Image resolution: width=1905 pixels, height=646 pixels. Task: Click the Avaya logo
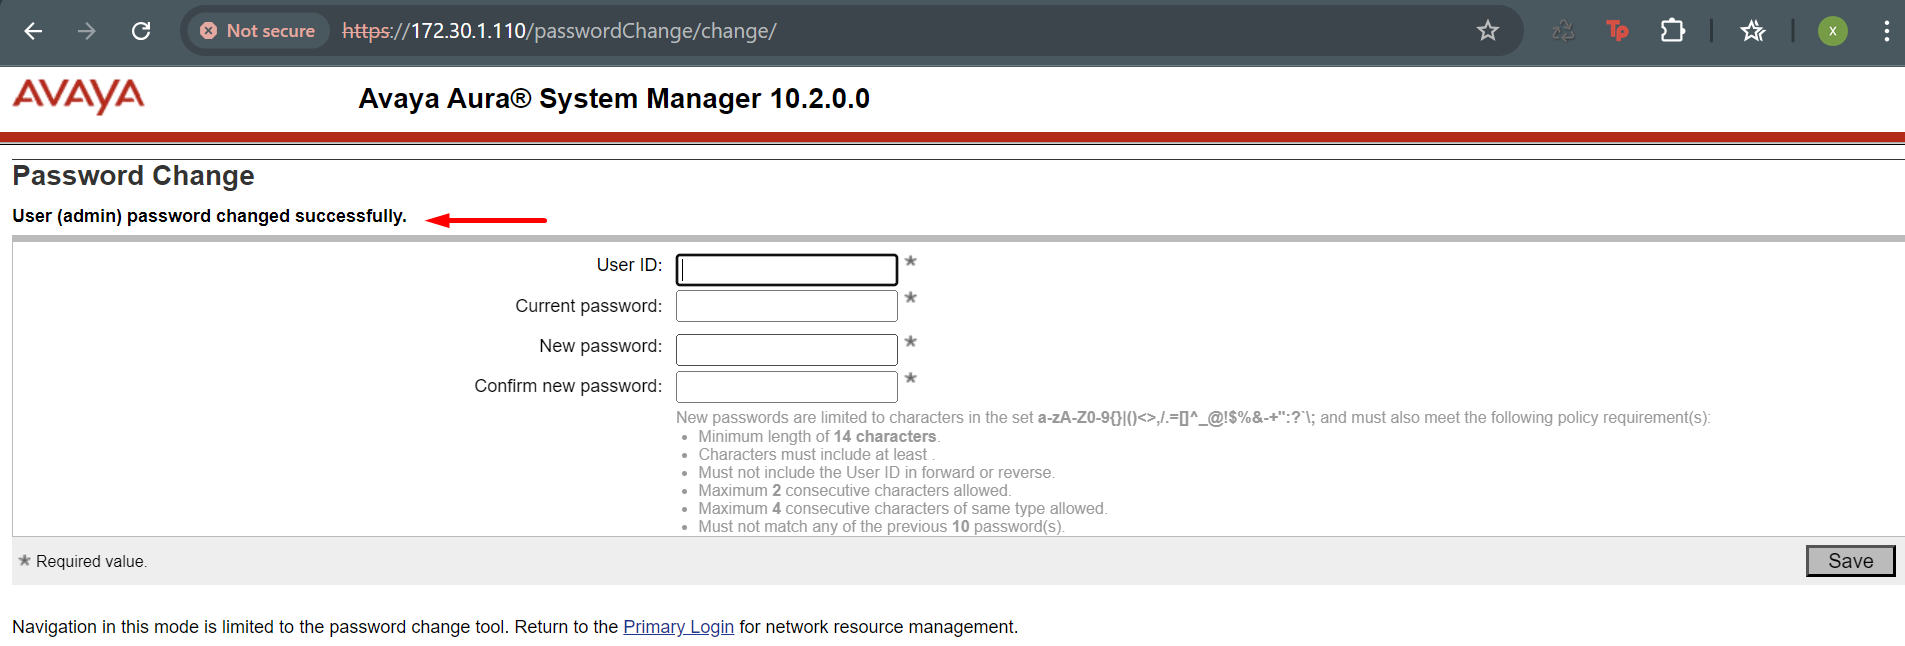[x=78, y=97]
